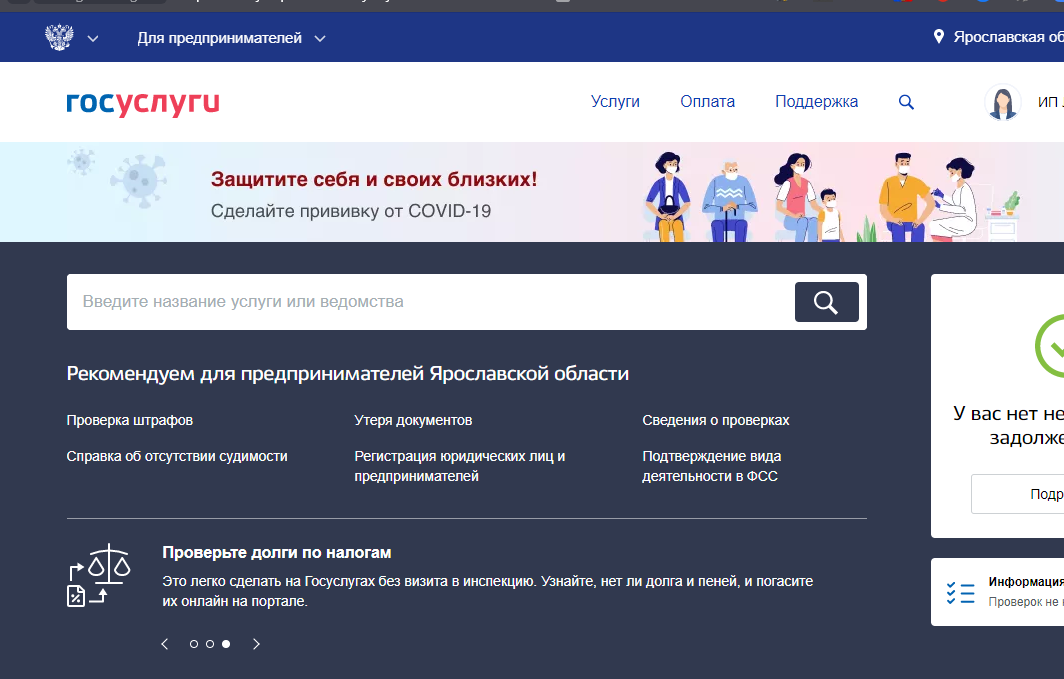This screenshot has width=1064, height=679.
Task: Open the Услуги menu
Action: click(615, 101)
